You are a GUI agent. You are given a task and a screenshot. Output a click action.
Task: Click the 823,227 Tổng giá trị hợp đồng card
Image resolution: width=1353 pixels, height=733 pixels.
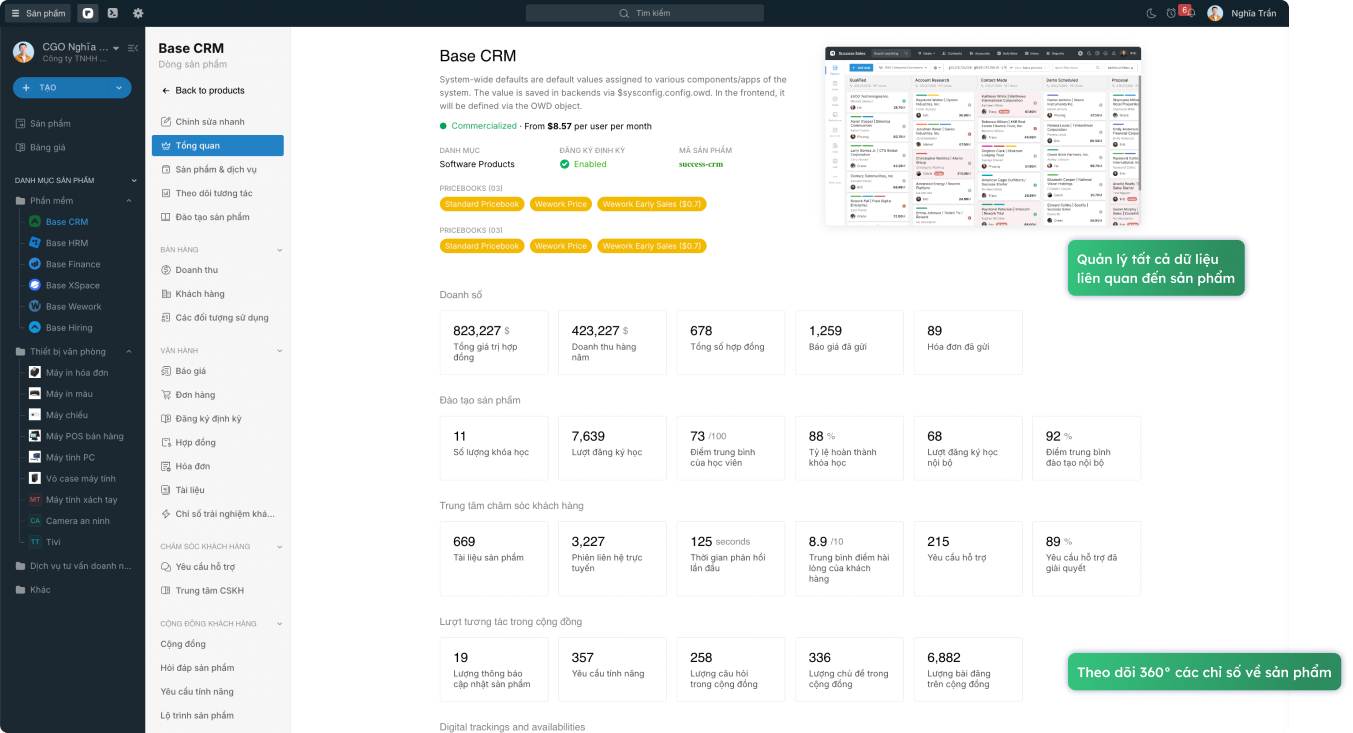tap(494, 343)
